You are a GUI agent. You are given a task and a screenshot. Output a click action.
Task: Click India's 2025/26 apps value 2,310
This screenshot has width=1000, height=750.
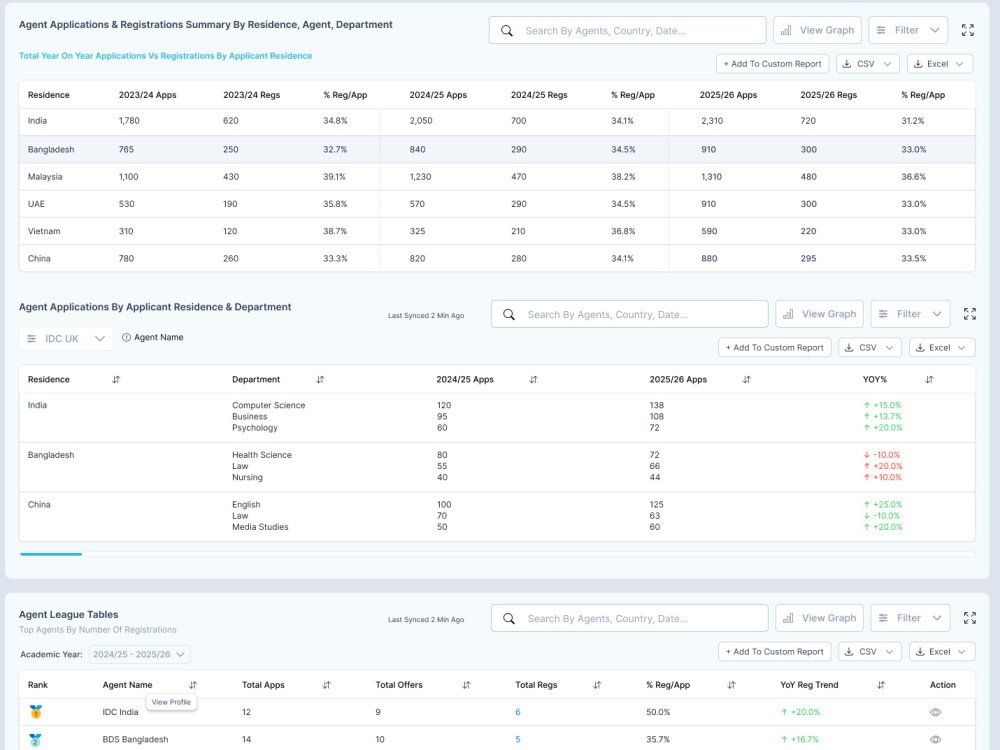[712, 121]
